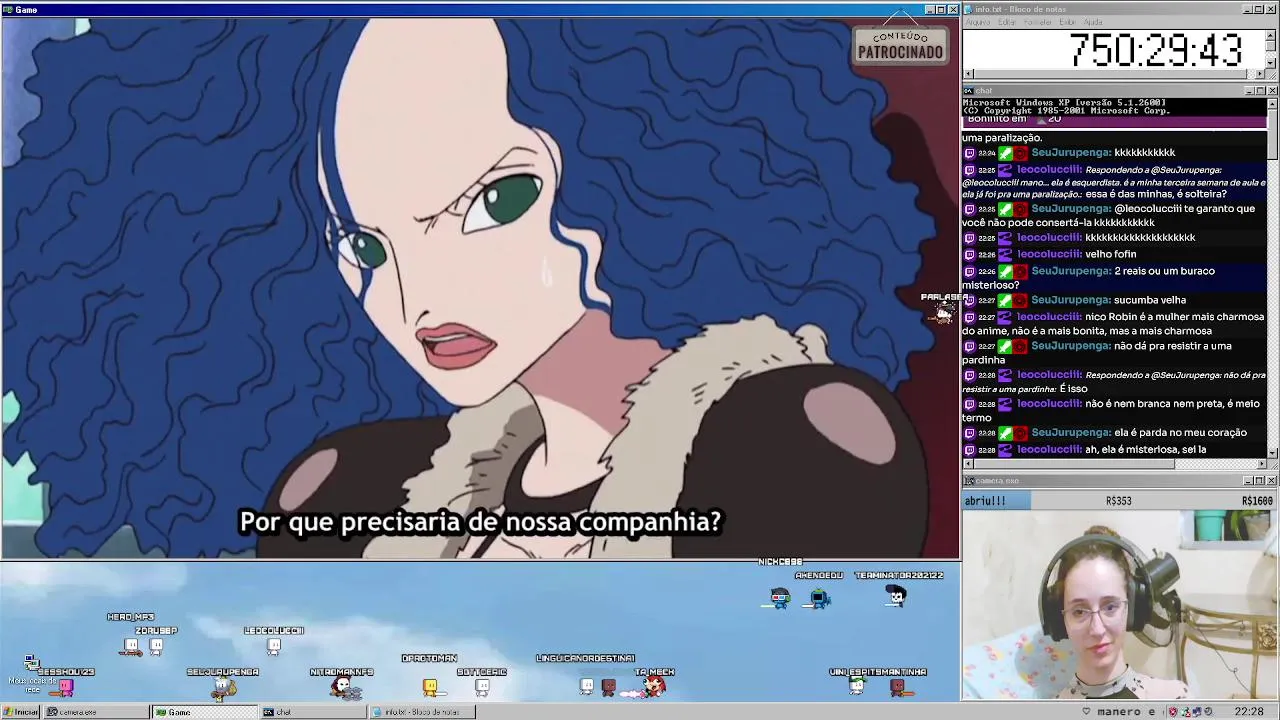This screenshot has width=1280, height=720.
Task: Click the ZORUSEP character sprite
Action: pyautogui.click(x=156, y=646)
